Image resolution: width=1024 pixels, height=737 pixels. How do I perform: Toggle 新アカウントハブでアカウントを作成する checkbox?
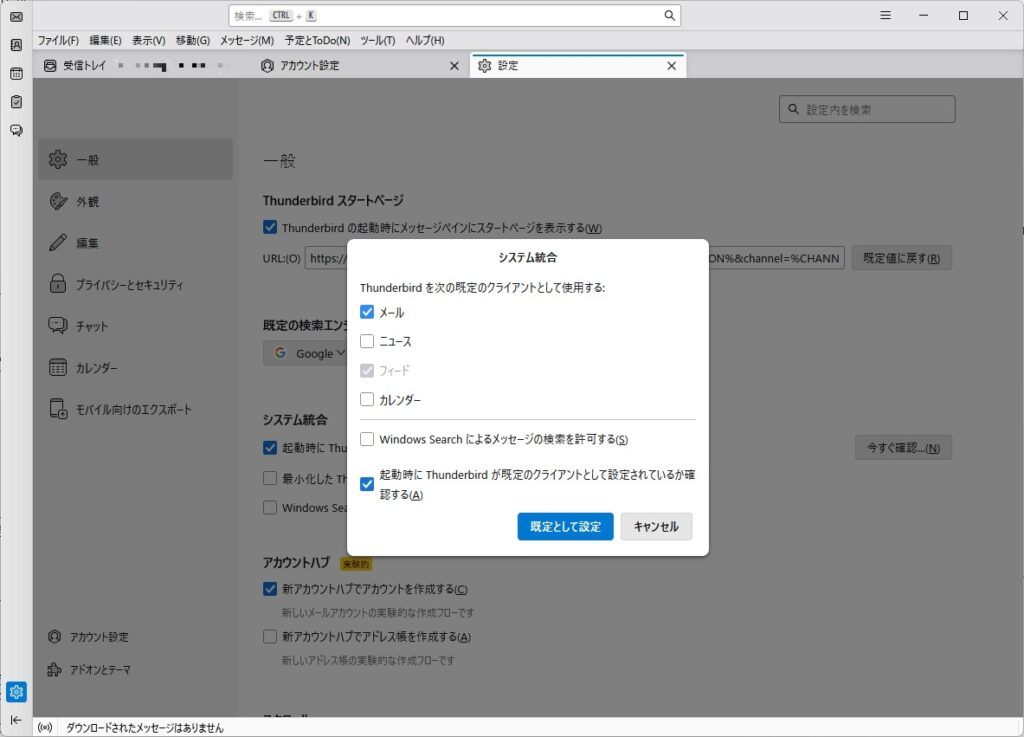(270, 589)
